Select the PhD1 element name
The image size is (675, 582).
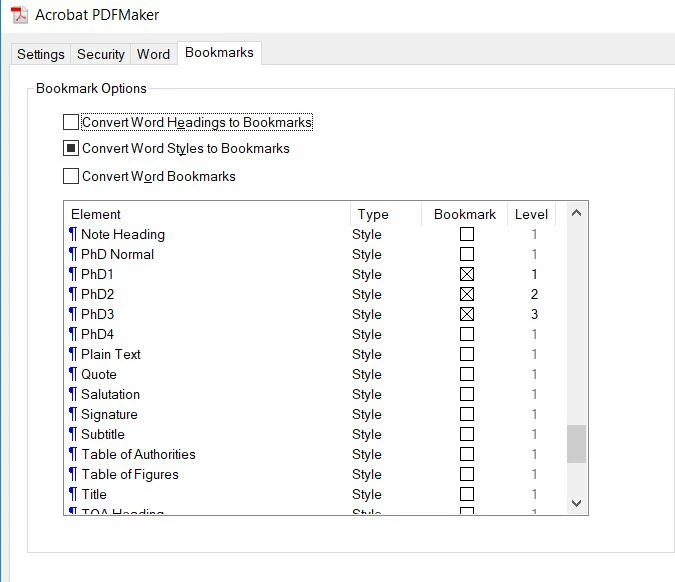[97, 274]
